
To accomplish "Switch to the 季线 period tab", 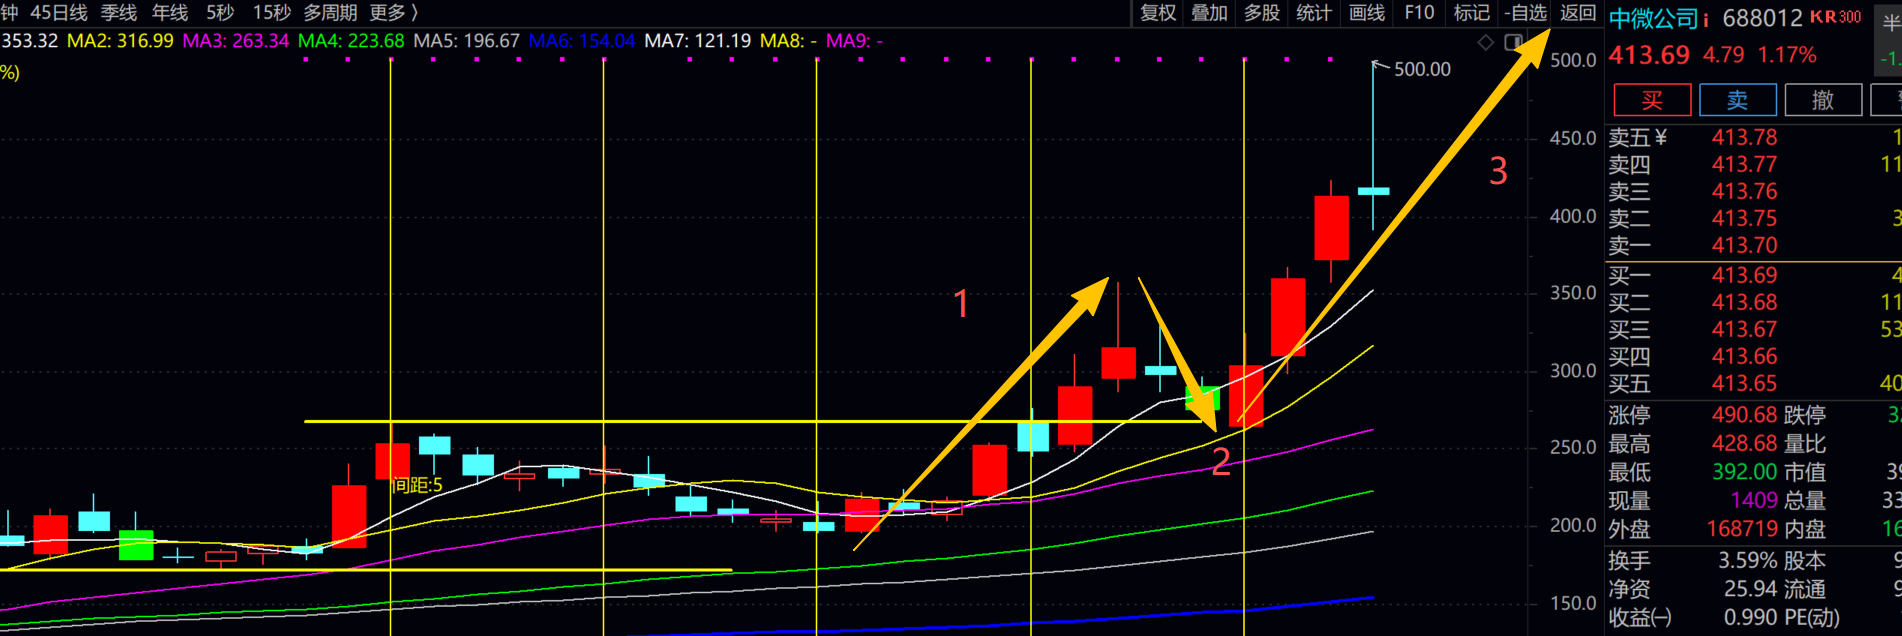I will point(119,13).
